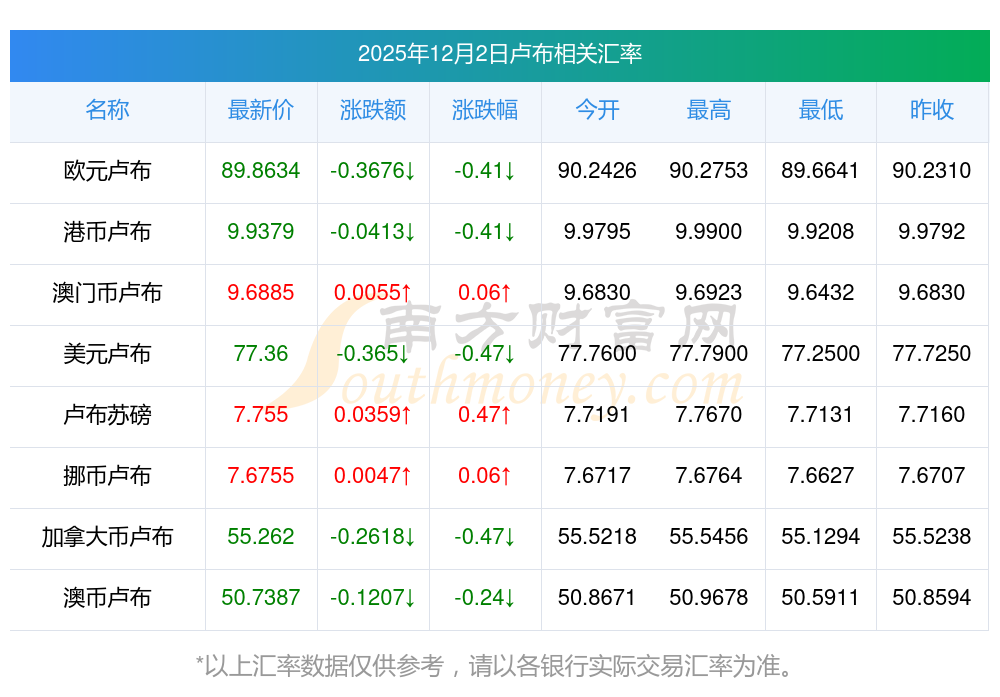Select latest price 55.262
This screenshot has height=697, width=1000.
coord(261,536)
